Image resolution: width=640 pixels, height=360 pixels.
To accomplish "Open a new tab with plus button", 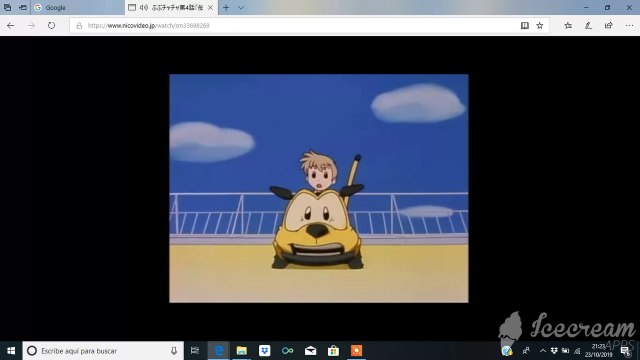I will pos(226,7).
